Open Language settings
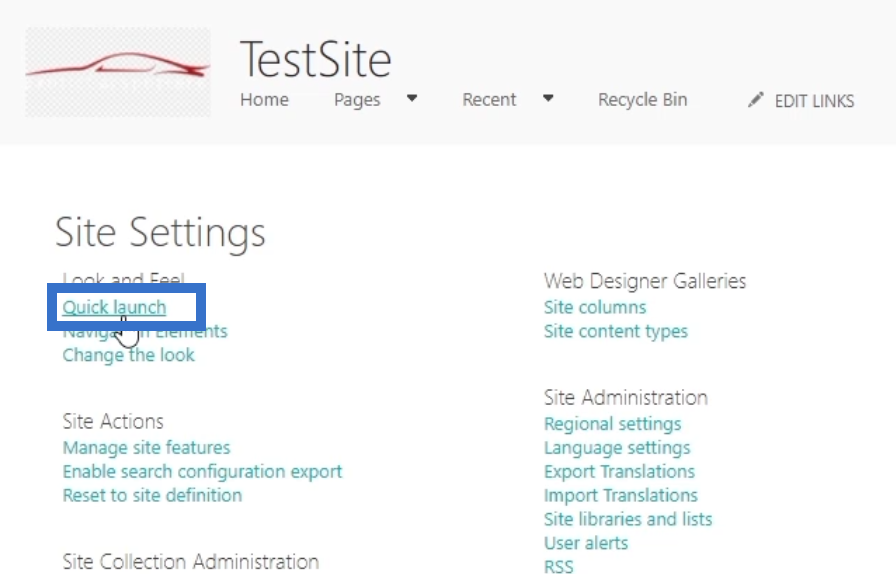896x574 pixels. tap(617, 448)
